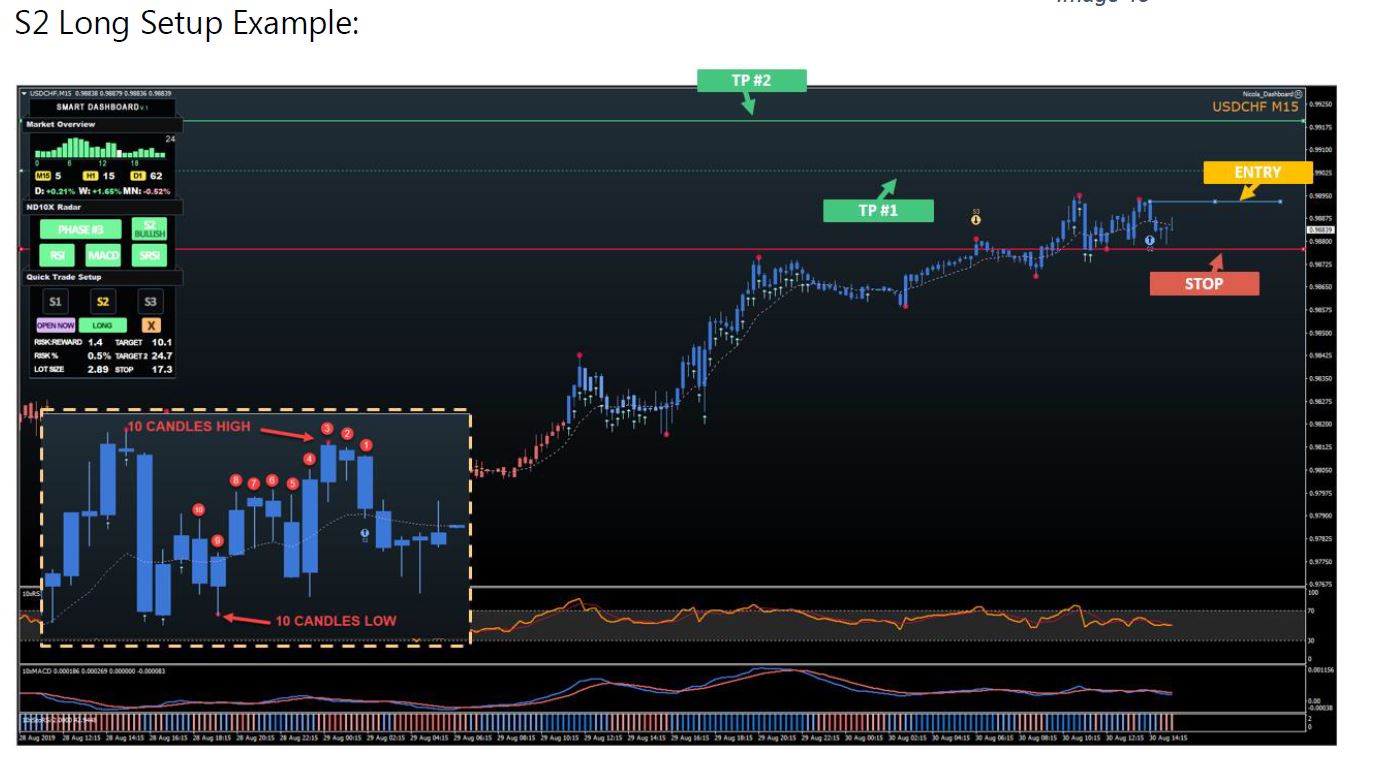Expand the Market Overview section
This screenshot has height=772, width=1373.
coord(63,124)
